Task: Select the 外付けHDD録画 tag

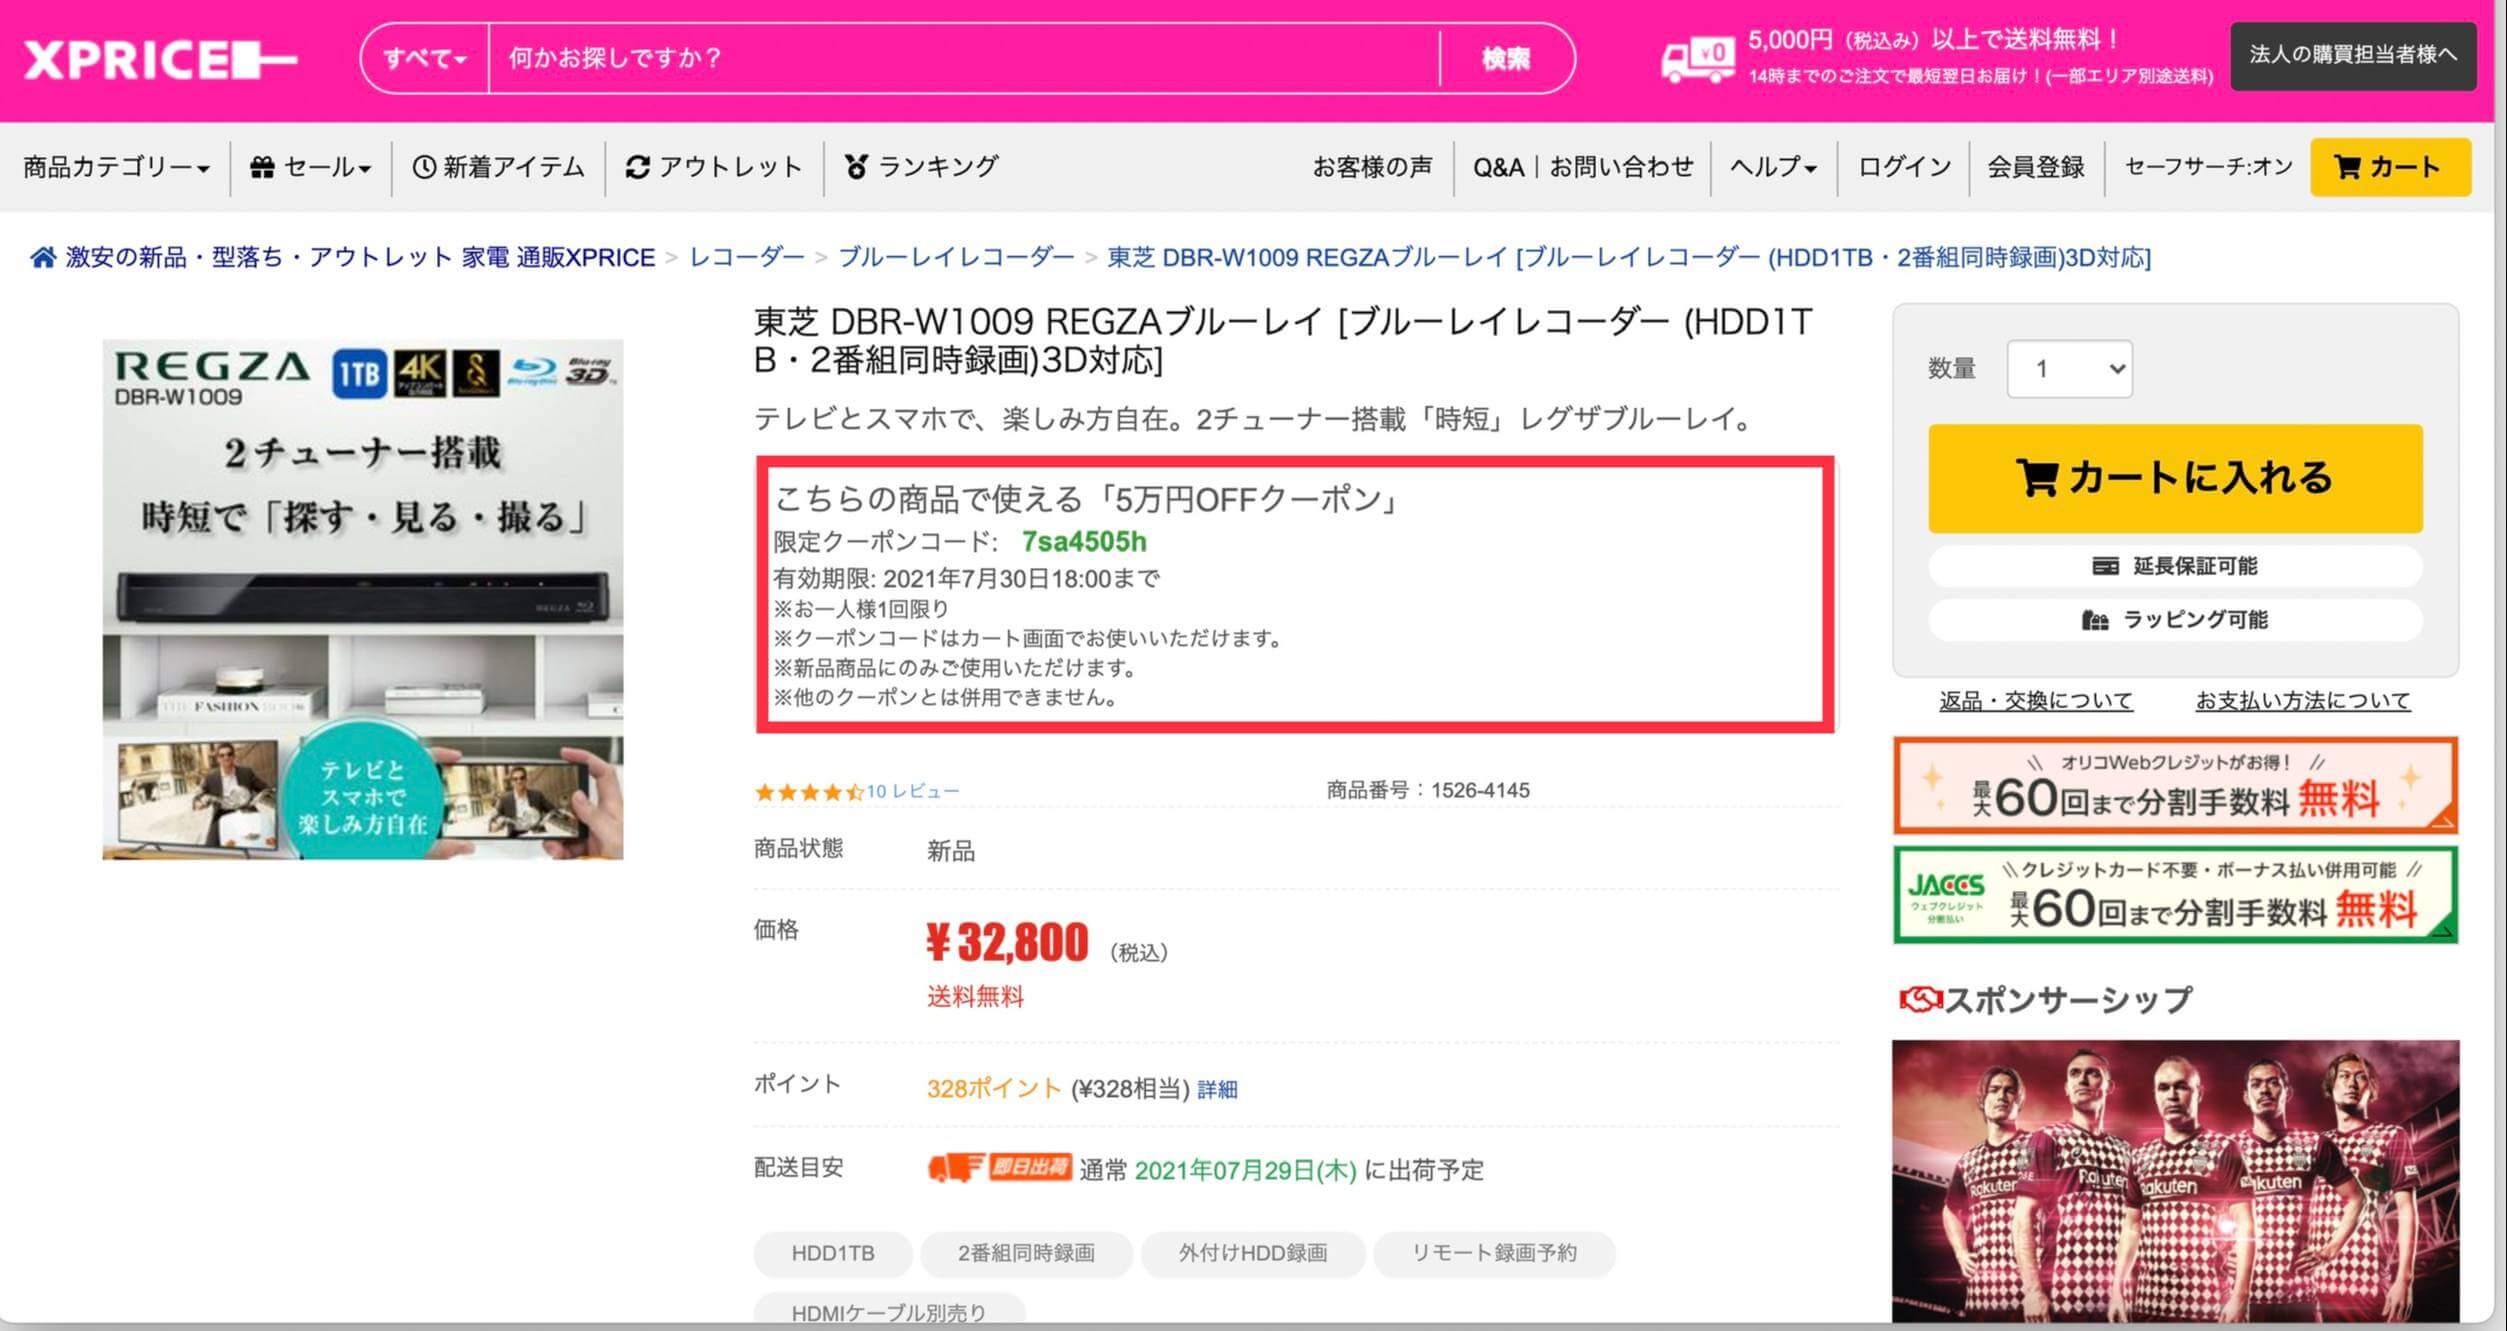Action: click(1253, 1254)
